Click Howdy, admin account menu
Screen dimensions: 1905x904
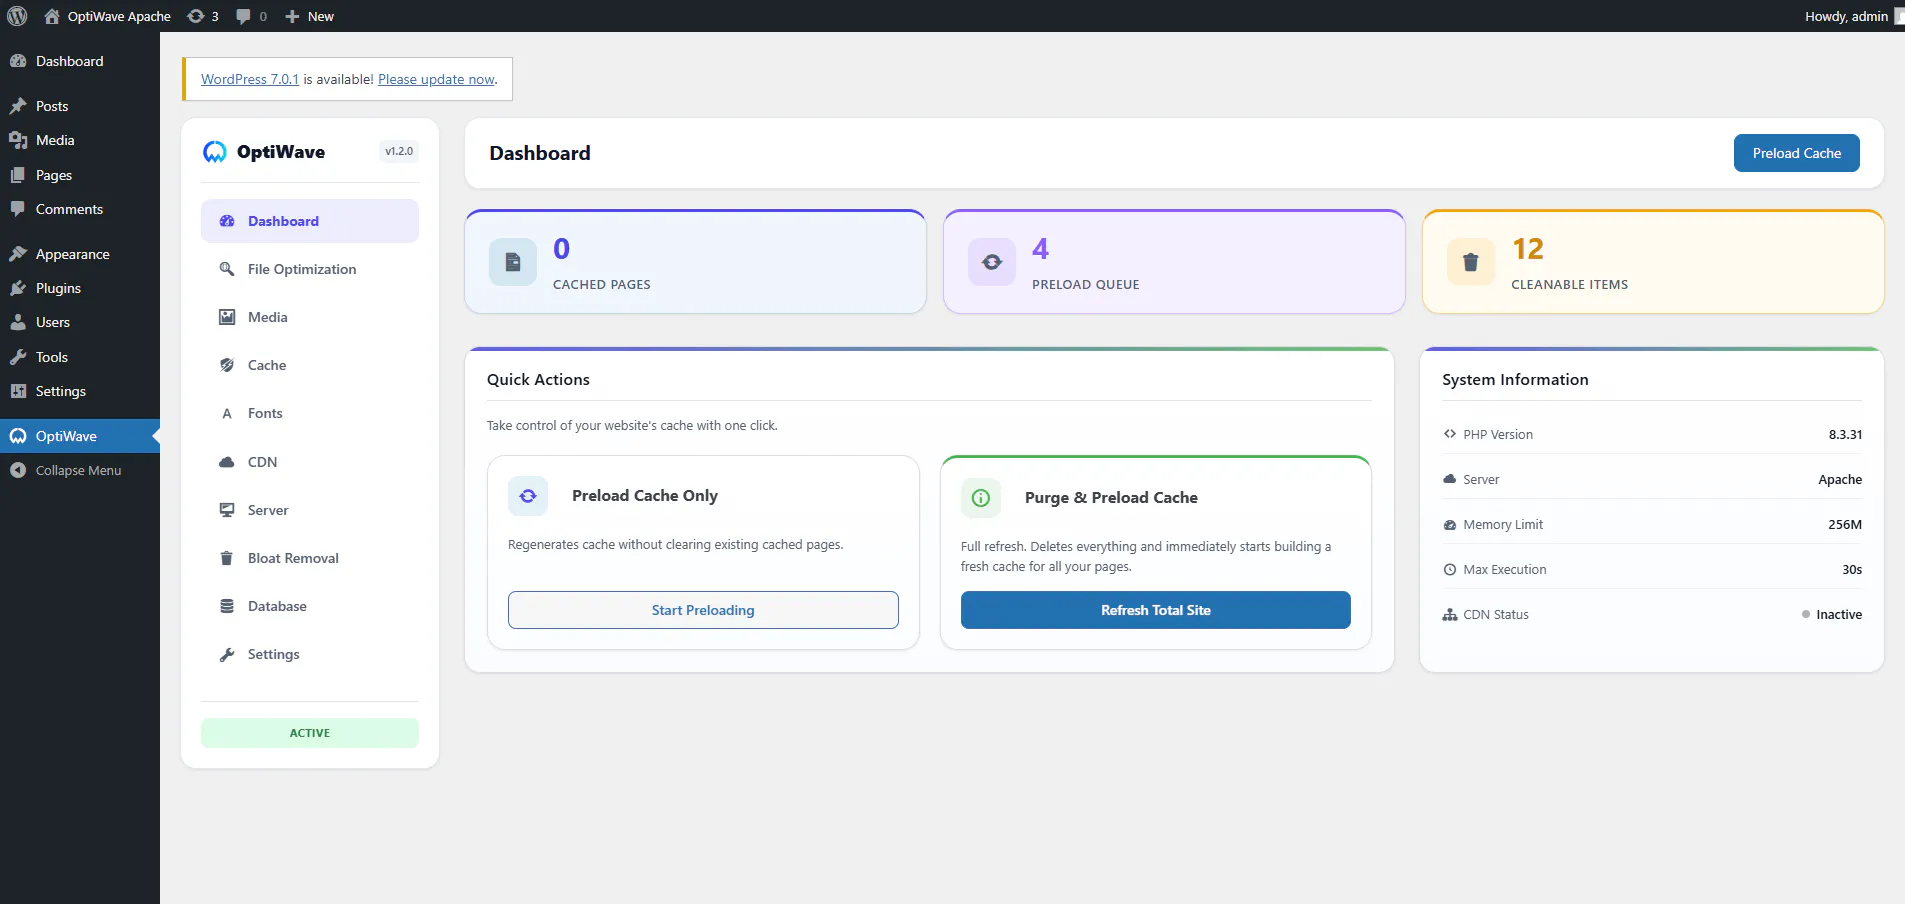[1853, 16]
